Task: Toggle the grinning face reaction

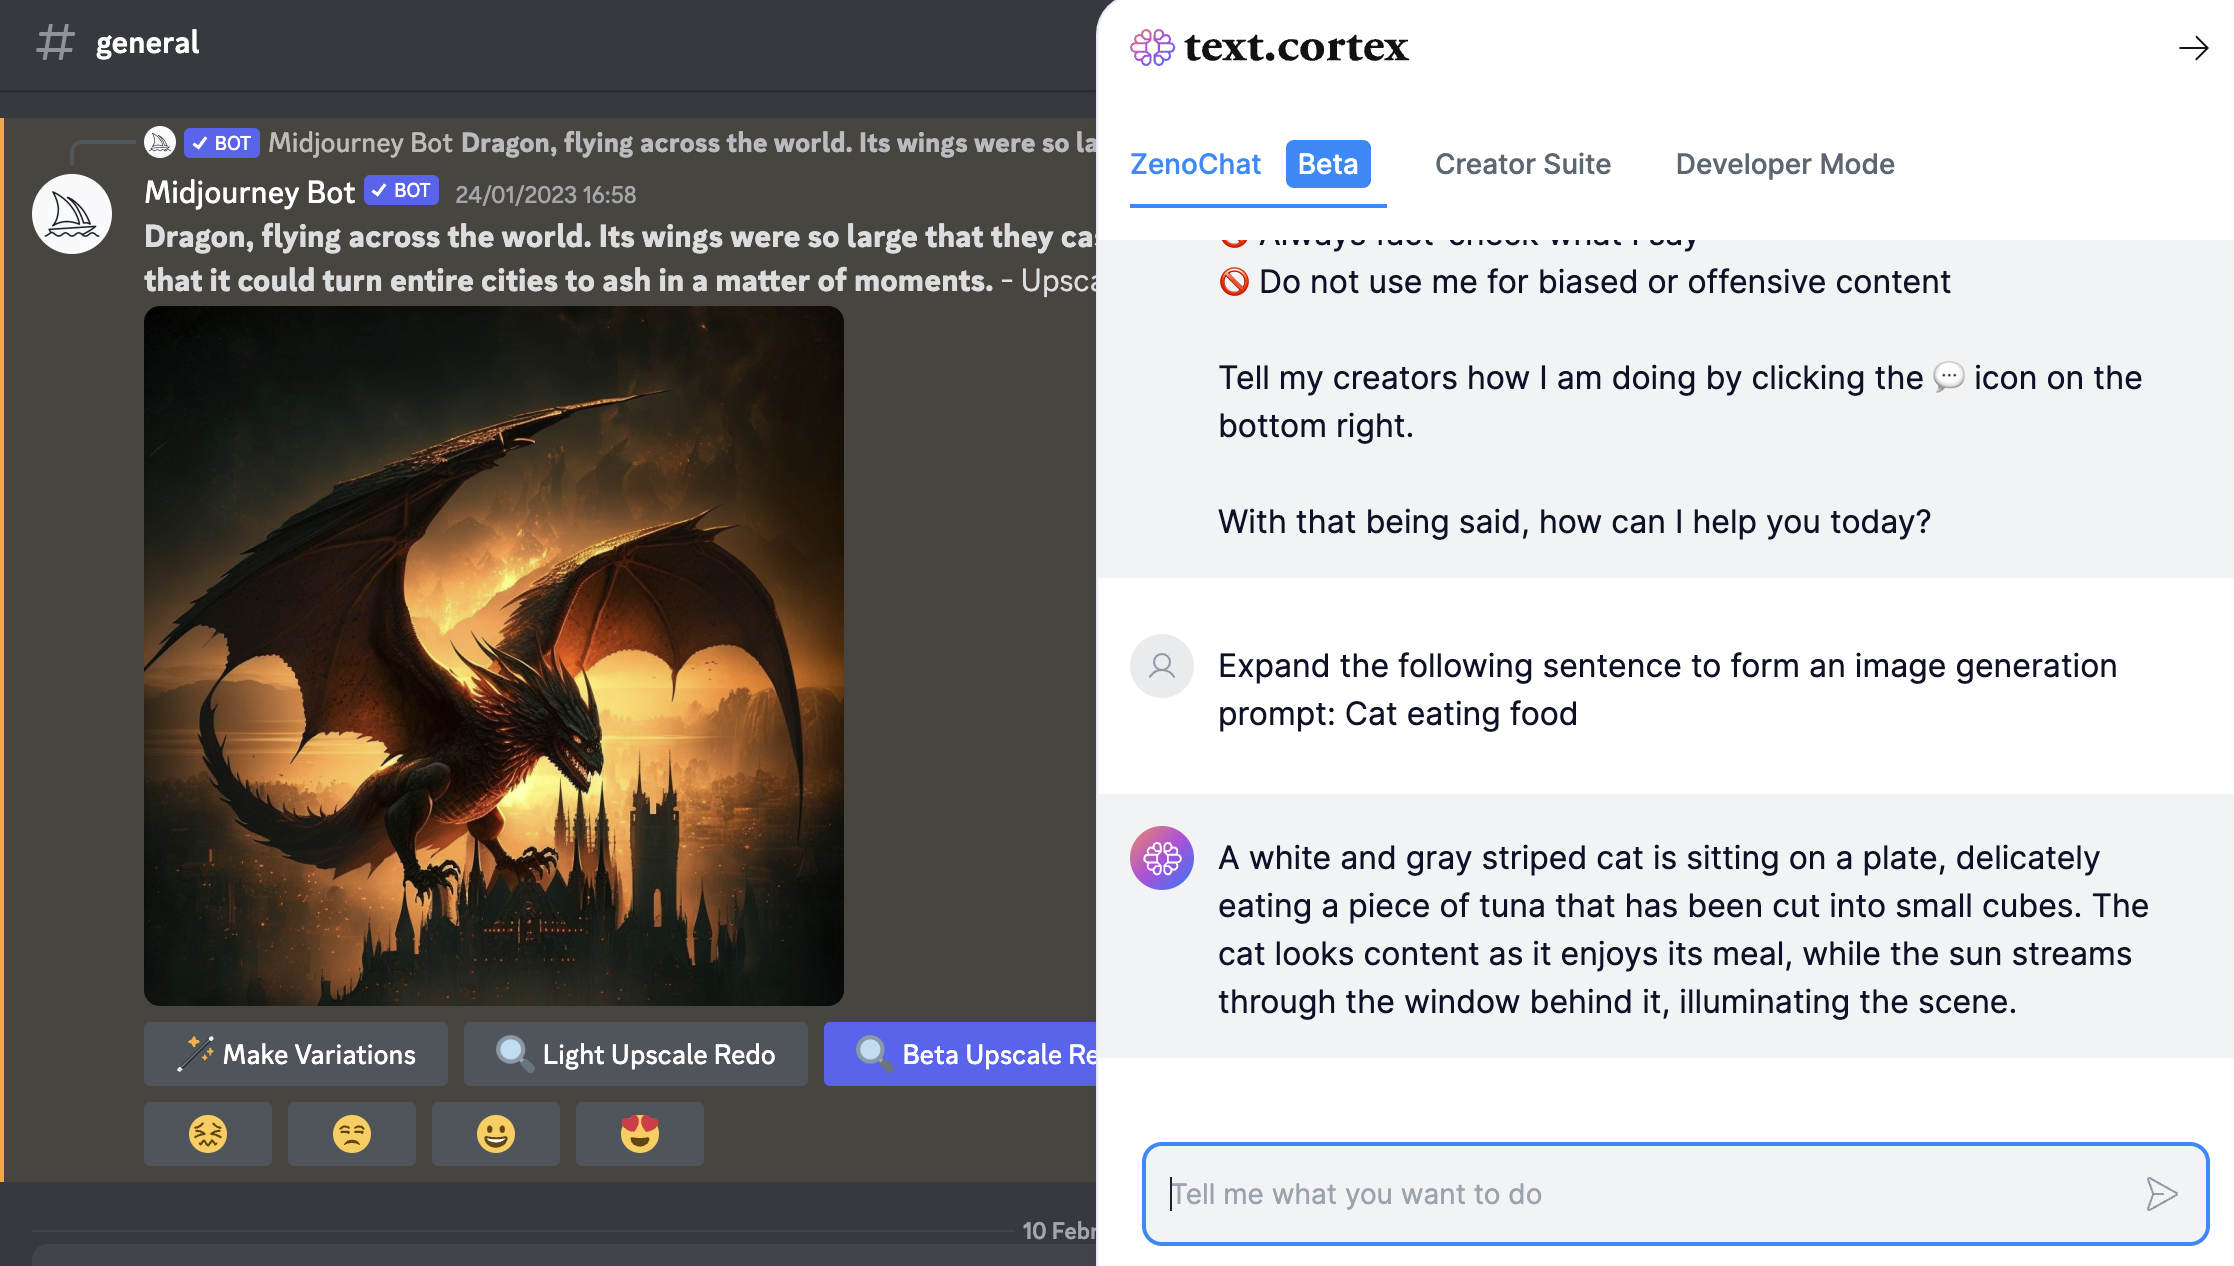Action: 495,1133
